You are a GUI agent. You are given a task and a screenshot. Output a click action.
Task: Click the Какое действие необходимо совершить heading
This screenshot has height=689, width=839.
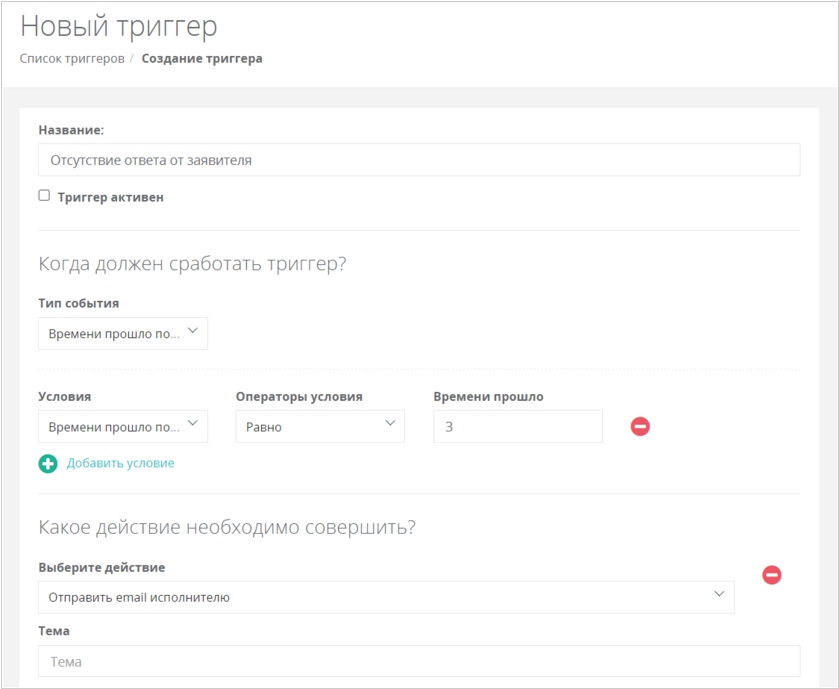tap(227, 527)
